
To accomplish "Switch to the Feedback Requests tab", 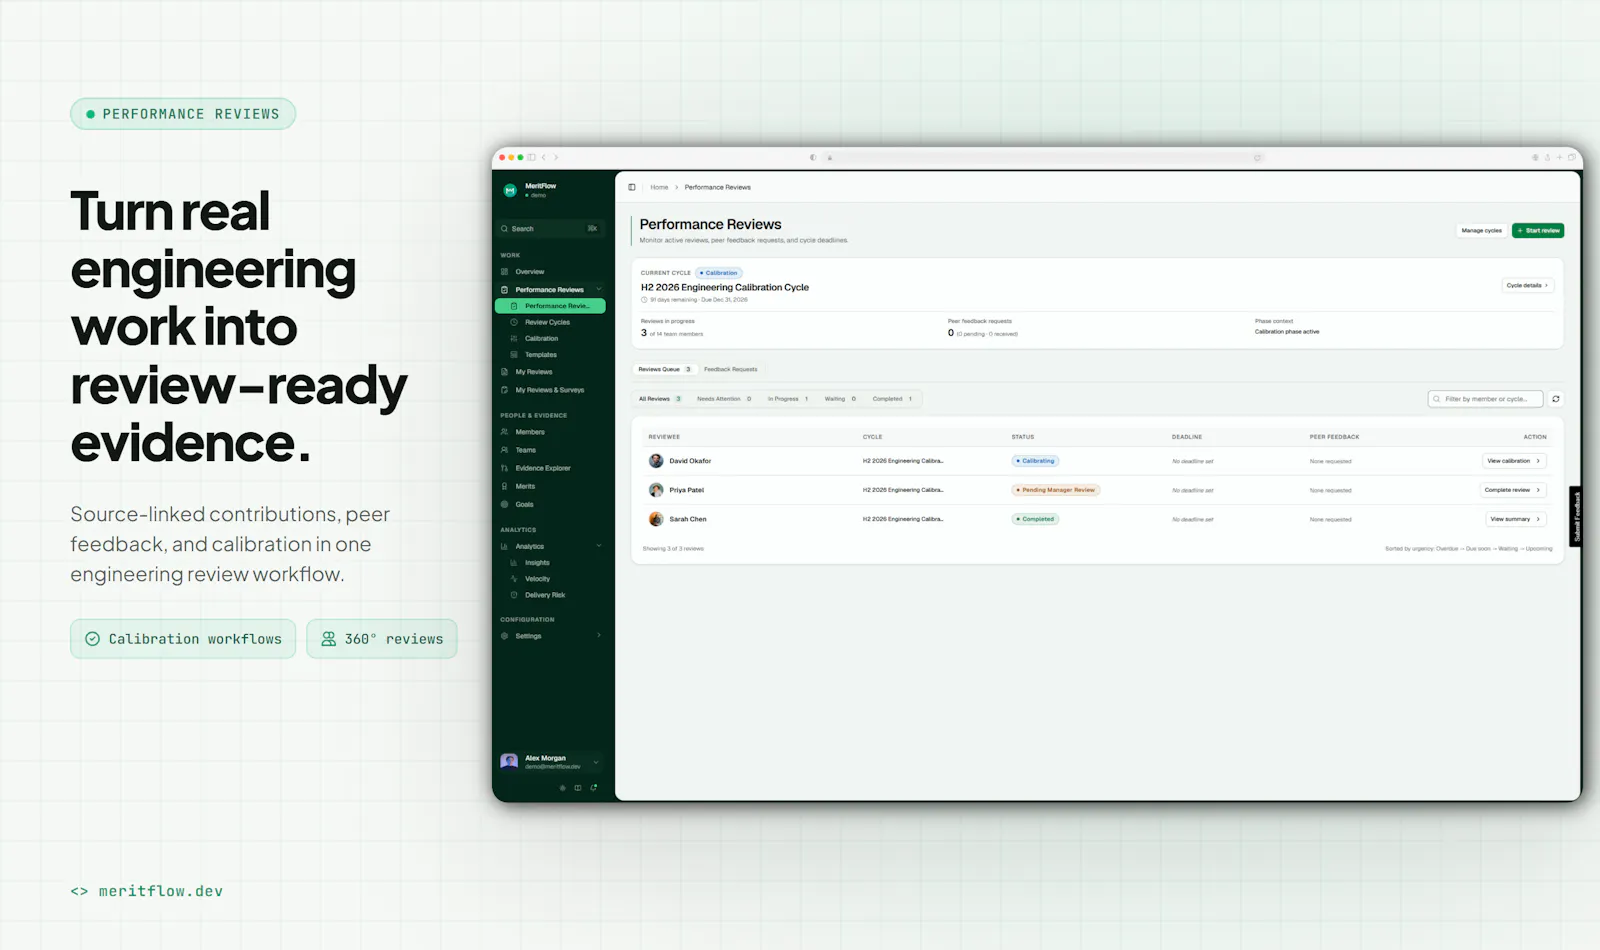I will (x=731, y=369).
